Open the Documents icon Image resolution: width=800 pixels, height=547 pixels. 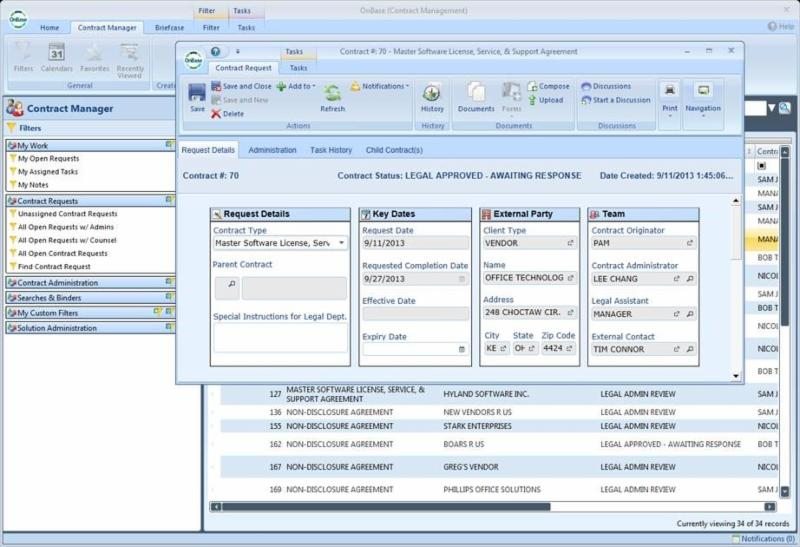tap(476, 95)
